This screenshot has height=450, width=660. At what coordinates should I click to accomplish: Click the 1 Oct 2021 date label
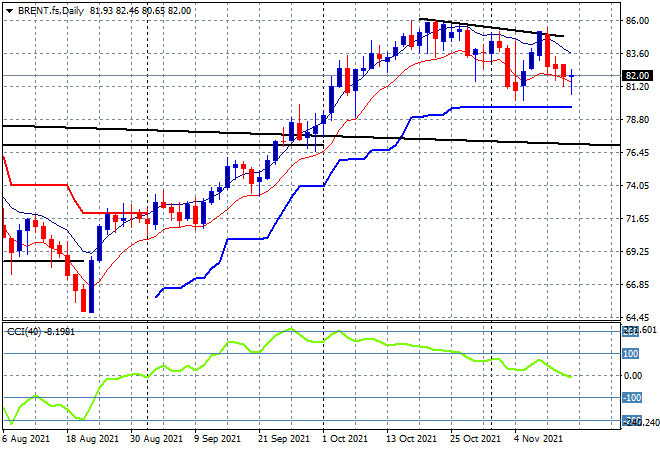coord(345,439)
